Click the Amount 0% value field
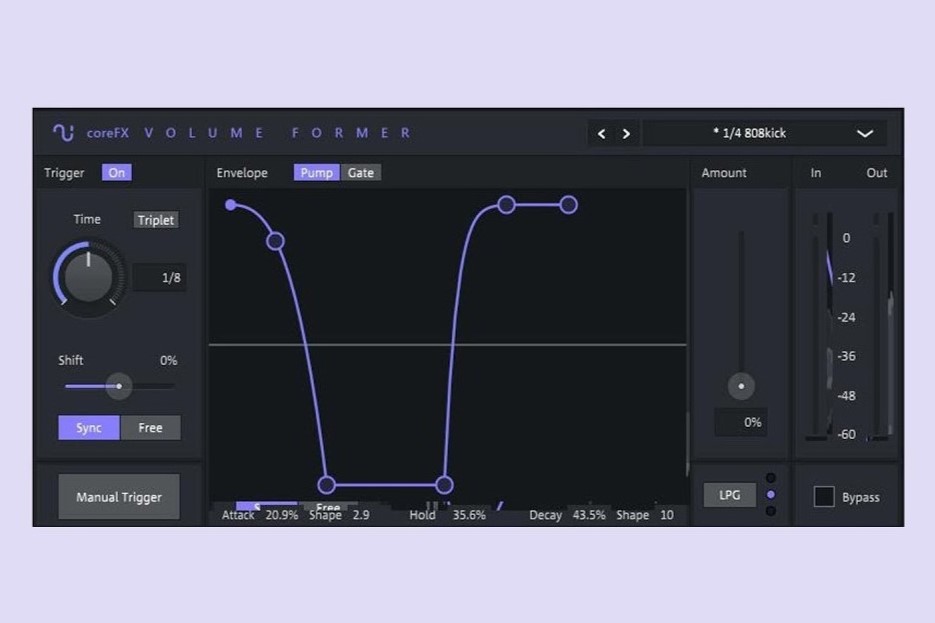This screenshot has height=623, width=935. click(741, 423)
